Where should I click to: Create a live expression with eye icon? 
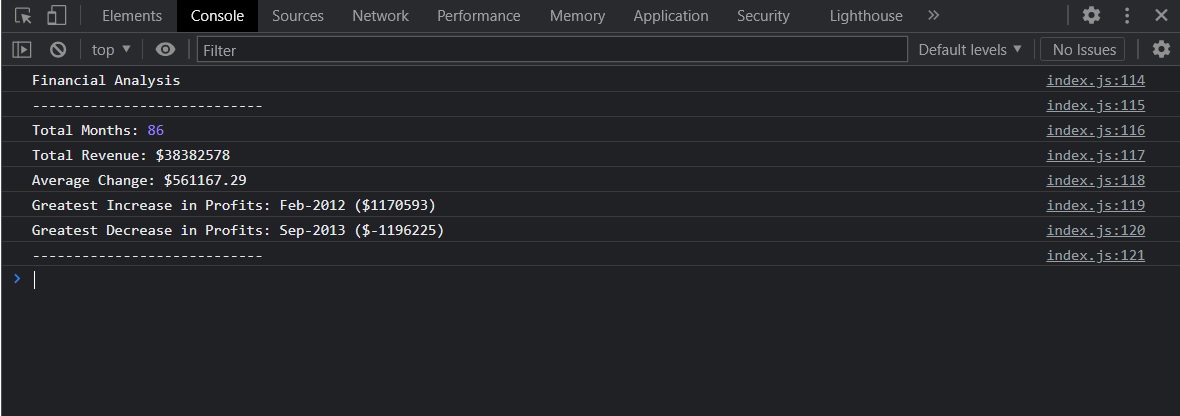pyautogui.click(x=166, y=49)
